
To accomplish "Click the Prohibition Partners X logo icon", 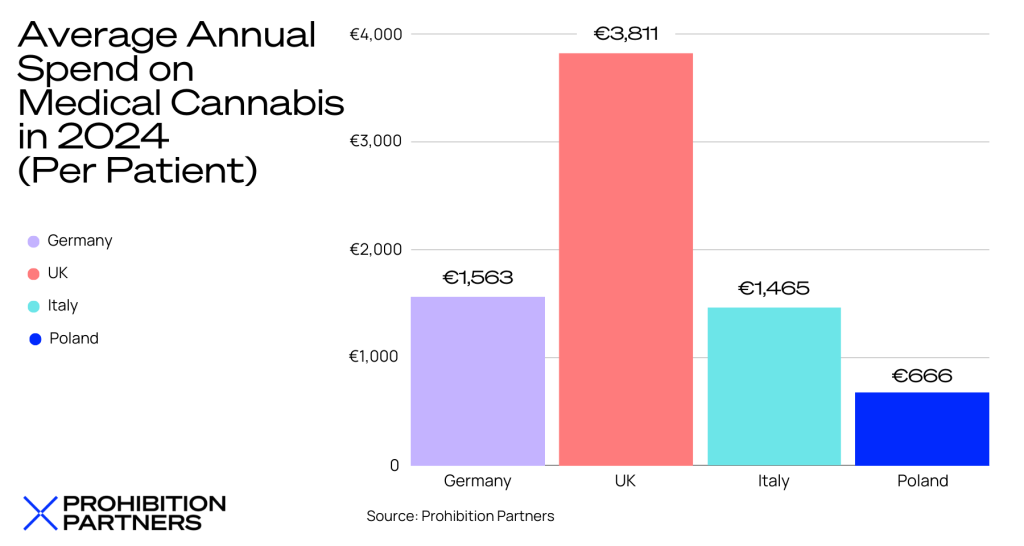I will coord(40,512).
